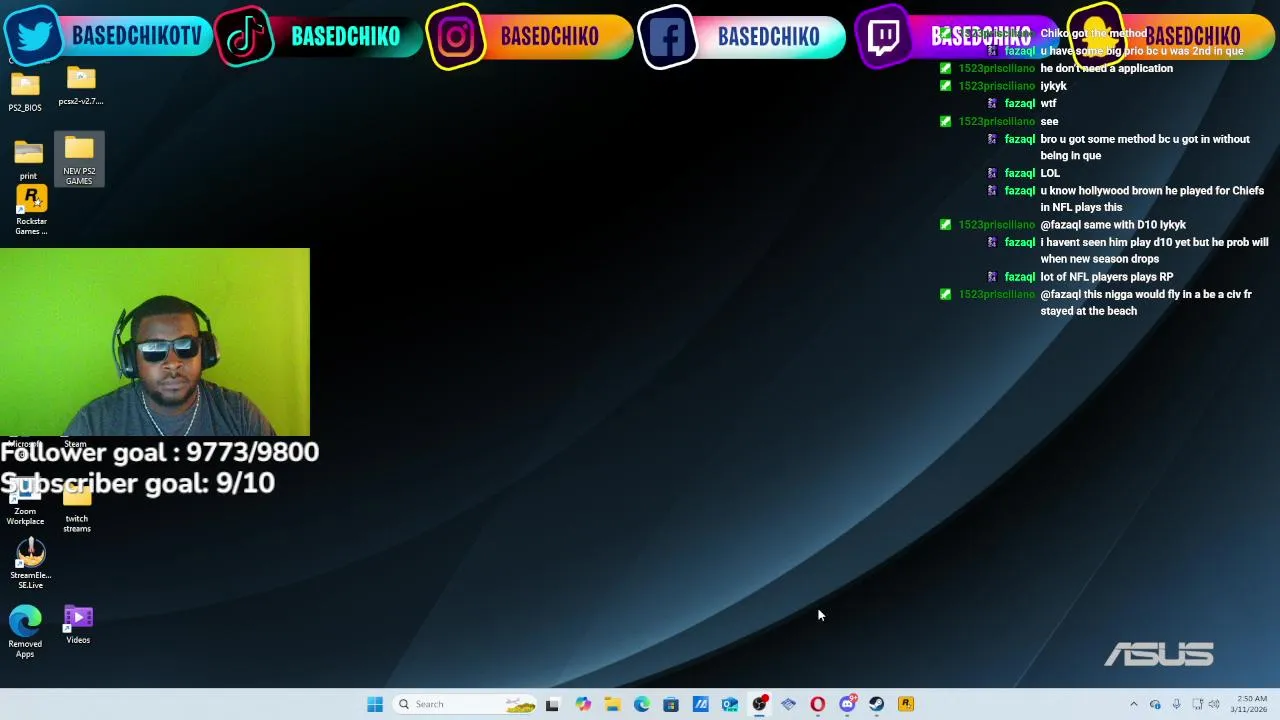The height and width of the screenshot is (720, 1280).
Task: Open Steam from the taskbar
Action: pyautogui.click(x=876, y=704)
